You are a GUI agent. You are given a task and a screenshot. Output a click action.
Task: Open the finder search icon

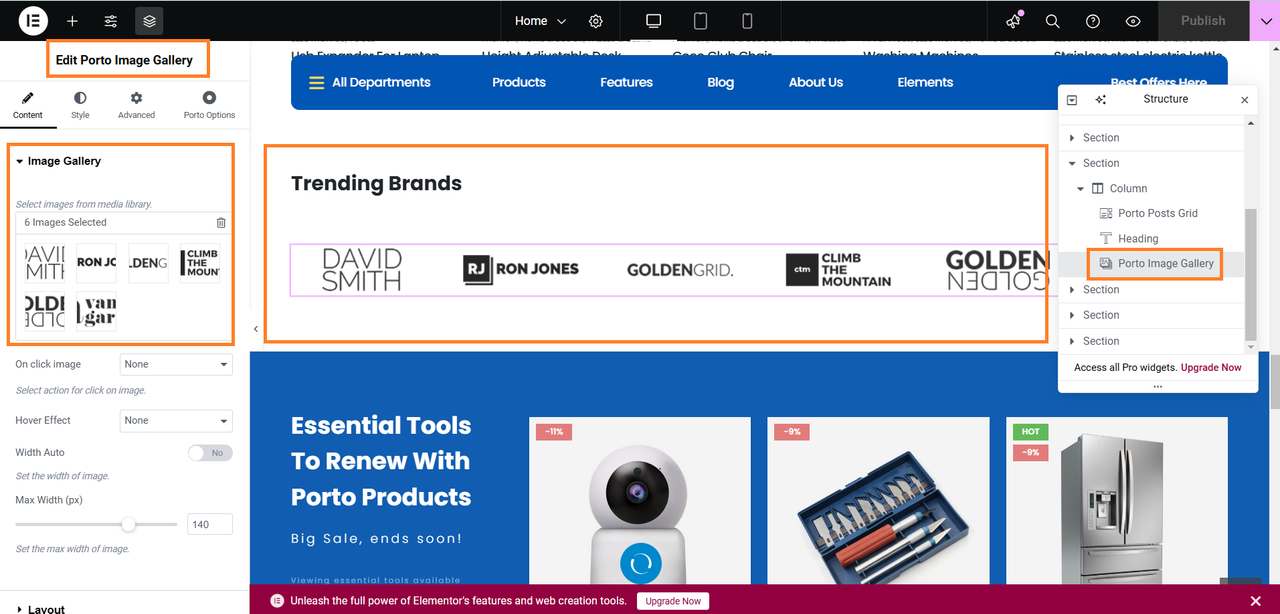(1053, 21)
